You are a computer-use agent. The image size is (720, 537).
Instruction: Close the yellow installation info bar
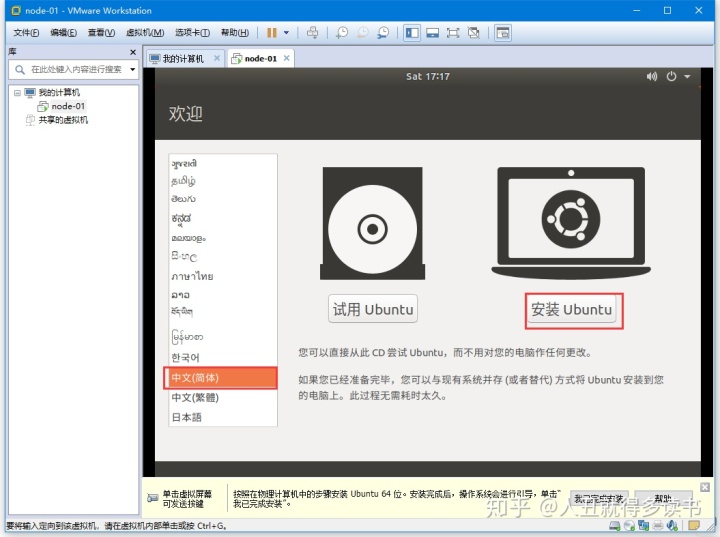(x=705, y=487)
